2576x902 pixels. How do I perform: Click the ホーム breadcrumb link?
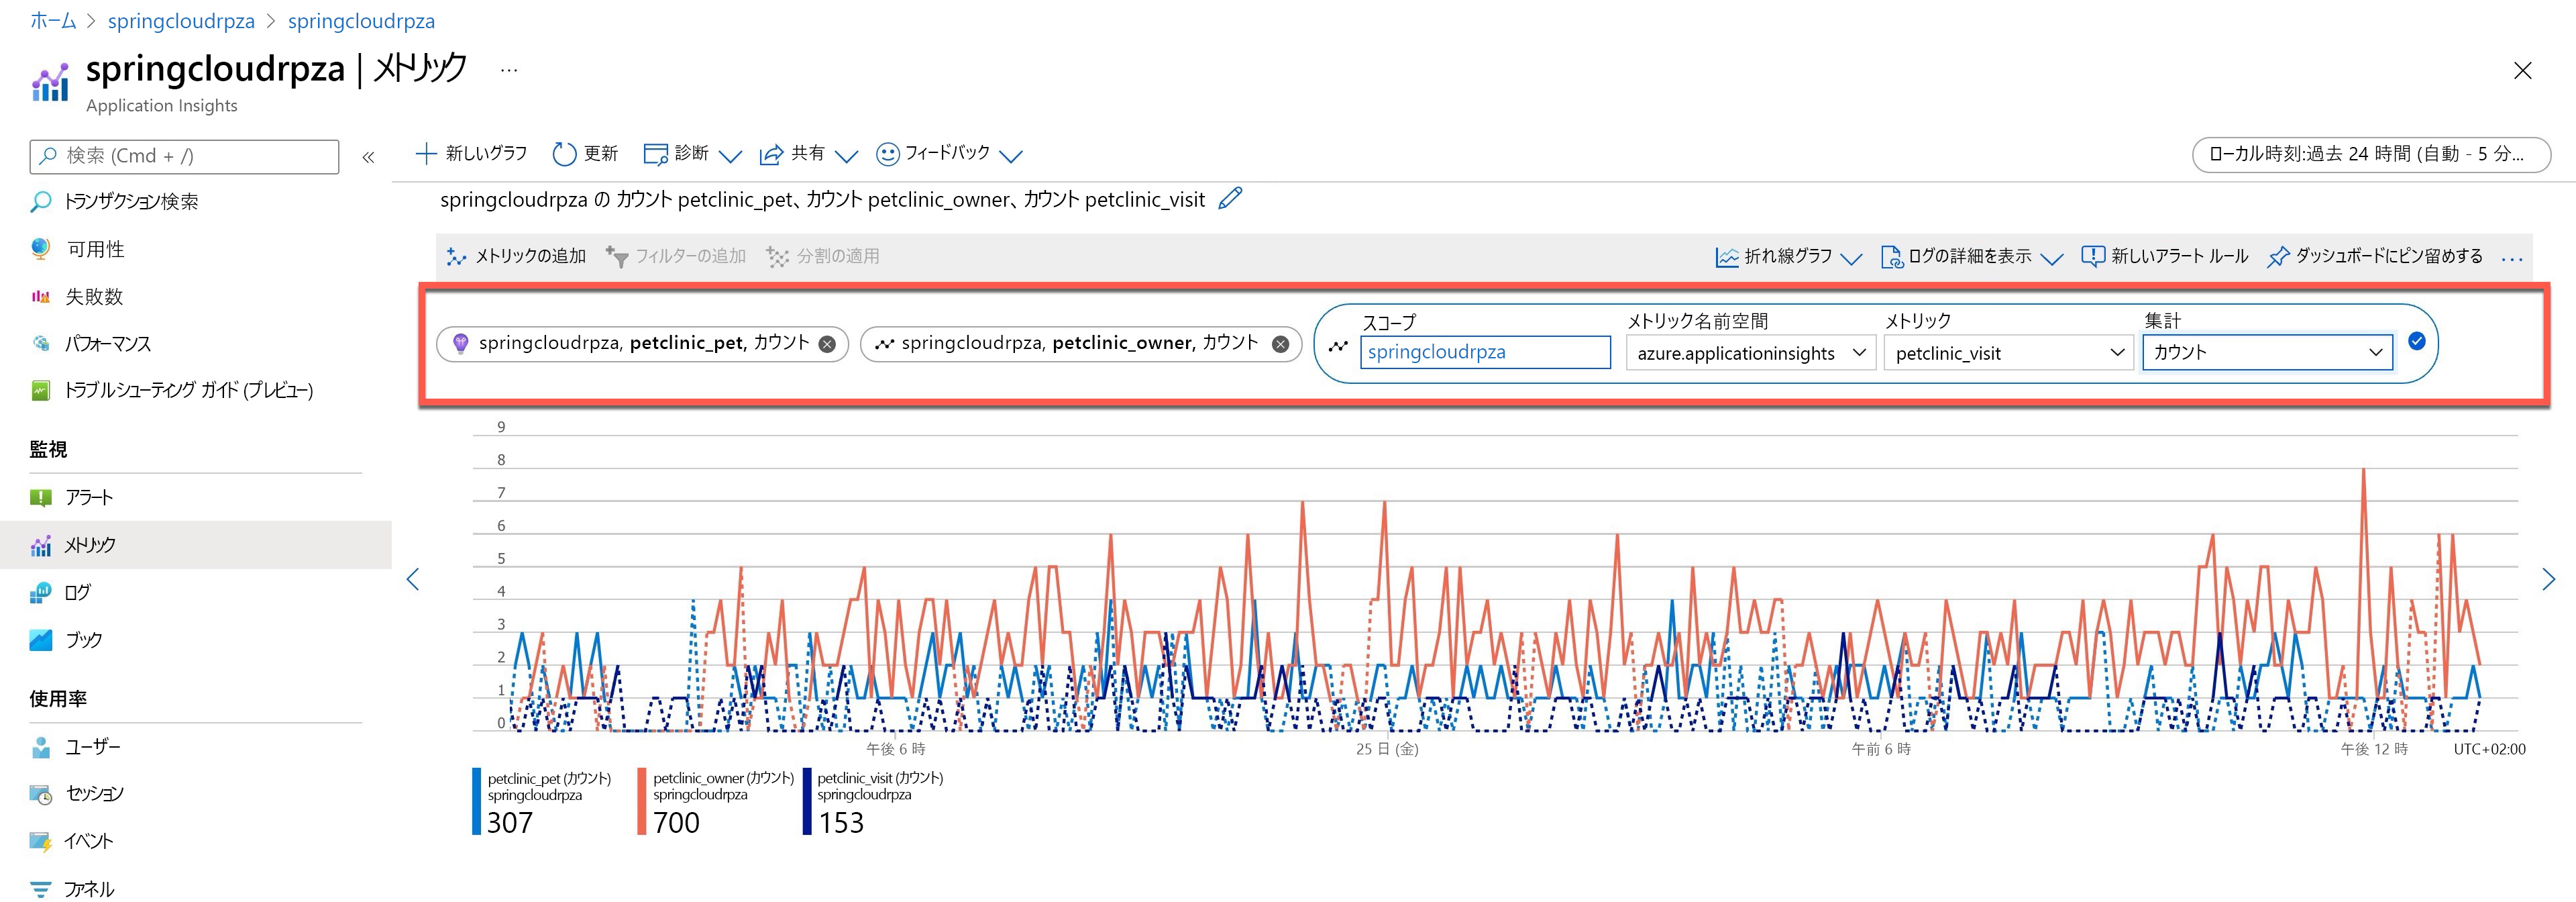(53, 21)
